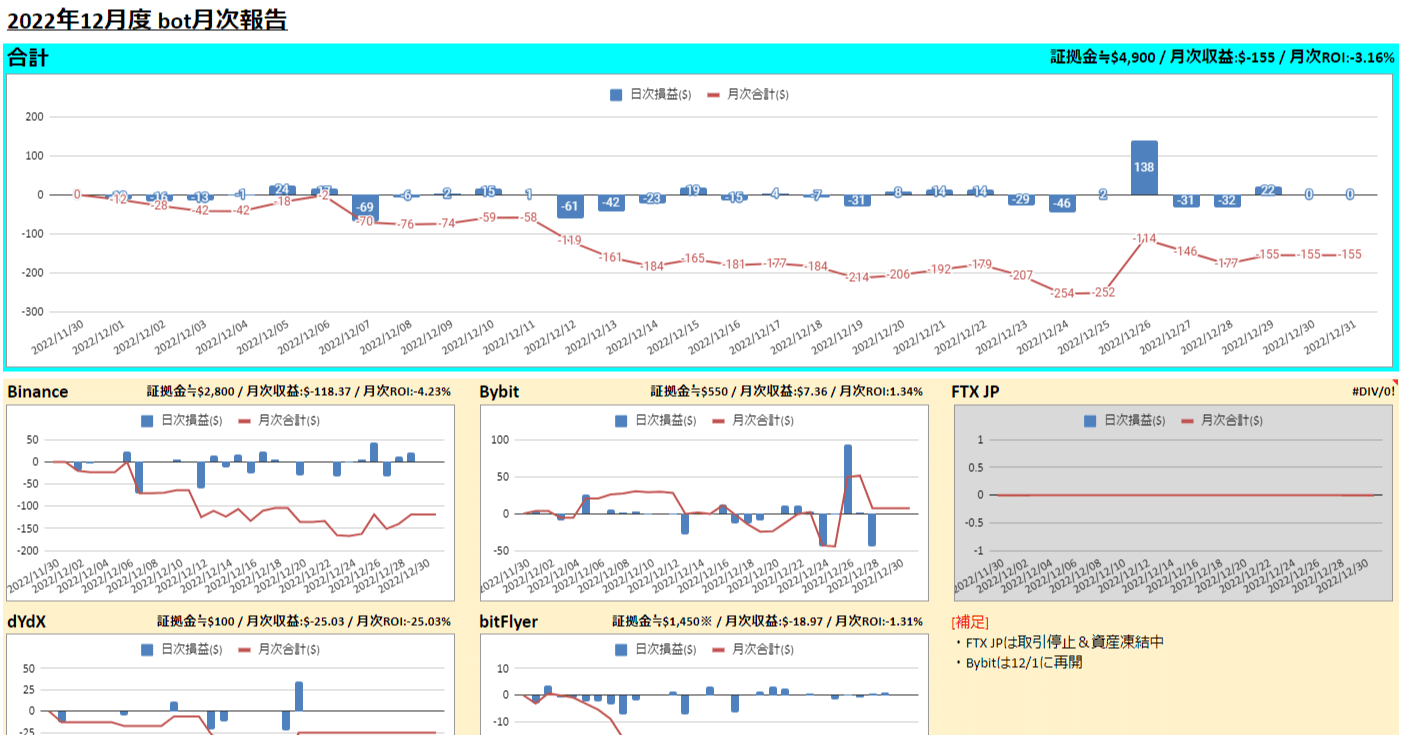Select the -146 line data label

point(1185,251)
